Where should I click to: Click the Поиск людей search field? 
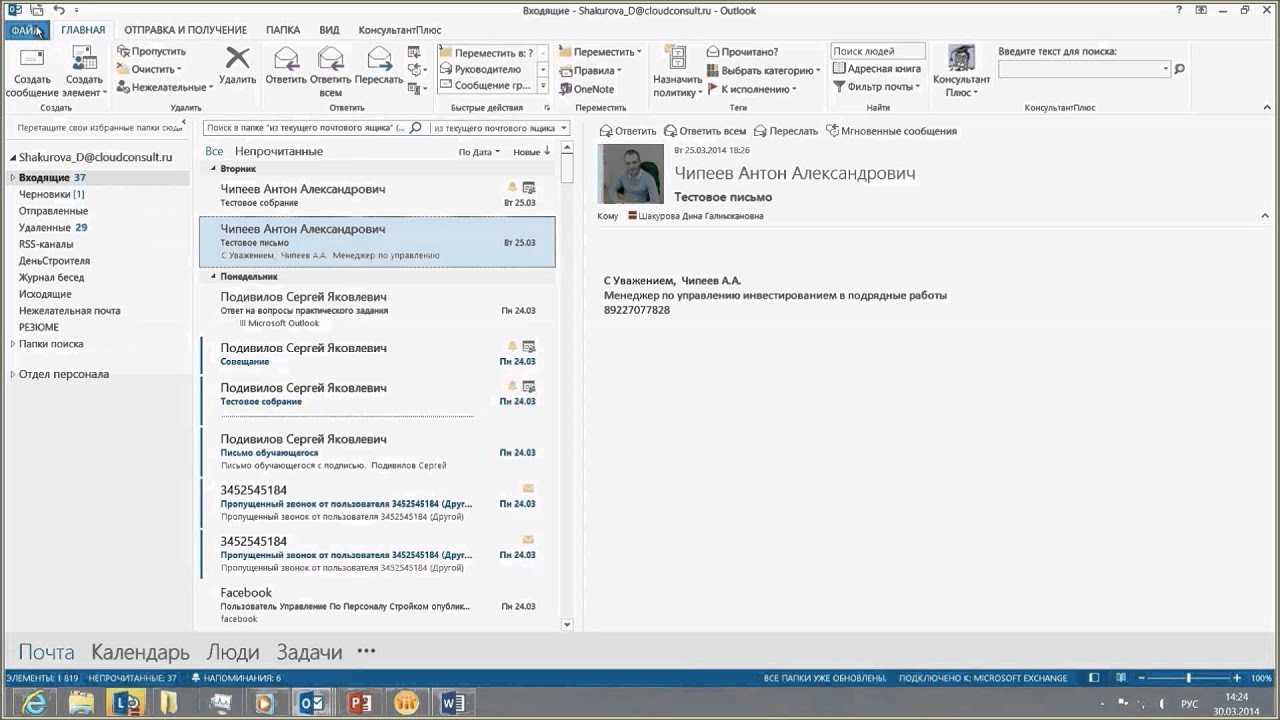877,51
